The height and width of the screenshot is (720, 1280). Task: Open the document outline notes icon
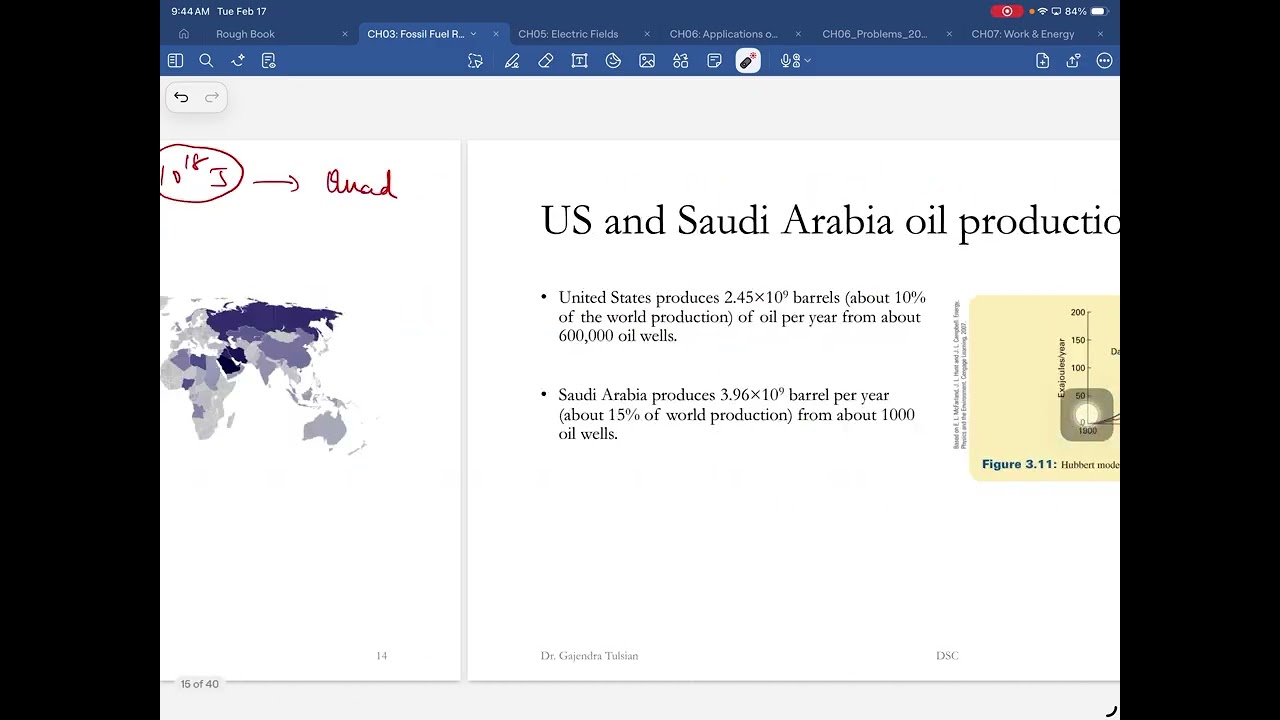pyautogui.click(x=268, y=61)
